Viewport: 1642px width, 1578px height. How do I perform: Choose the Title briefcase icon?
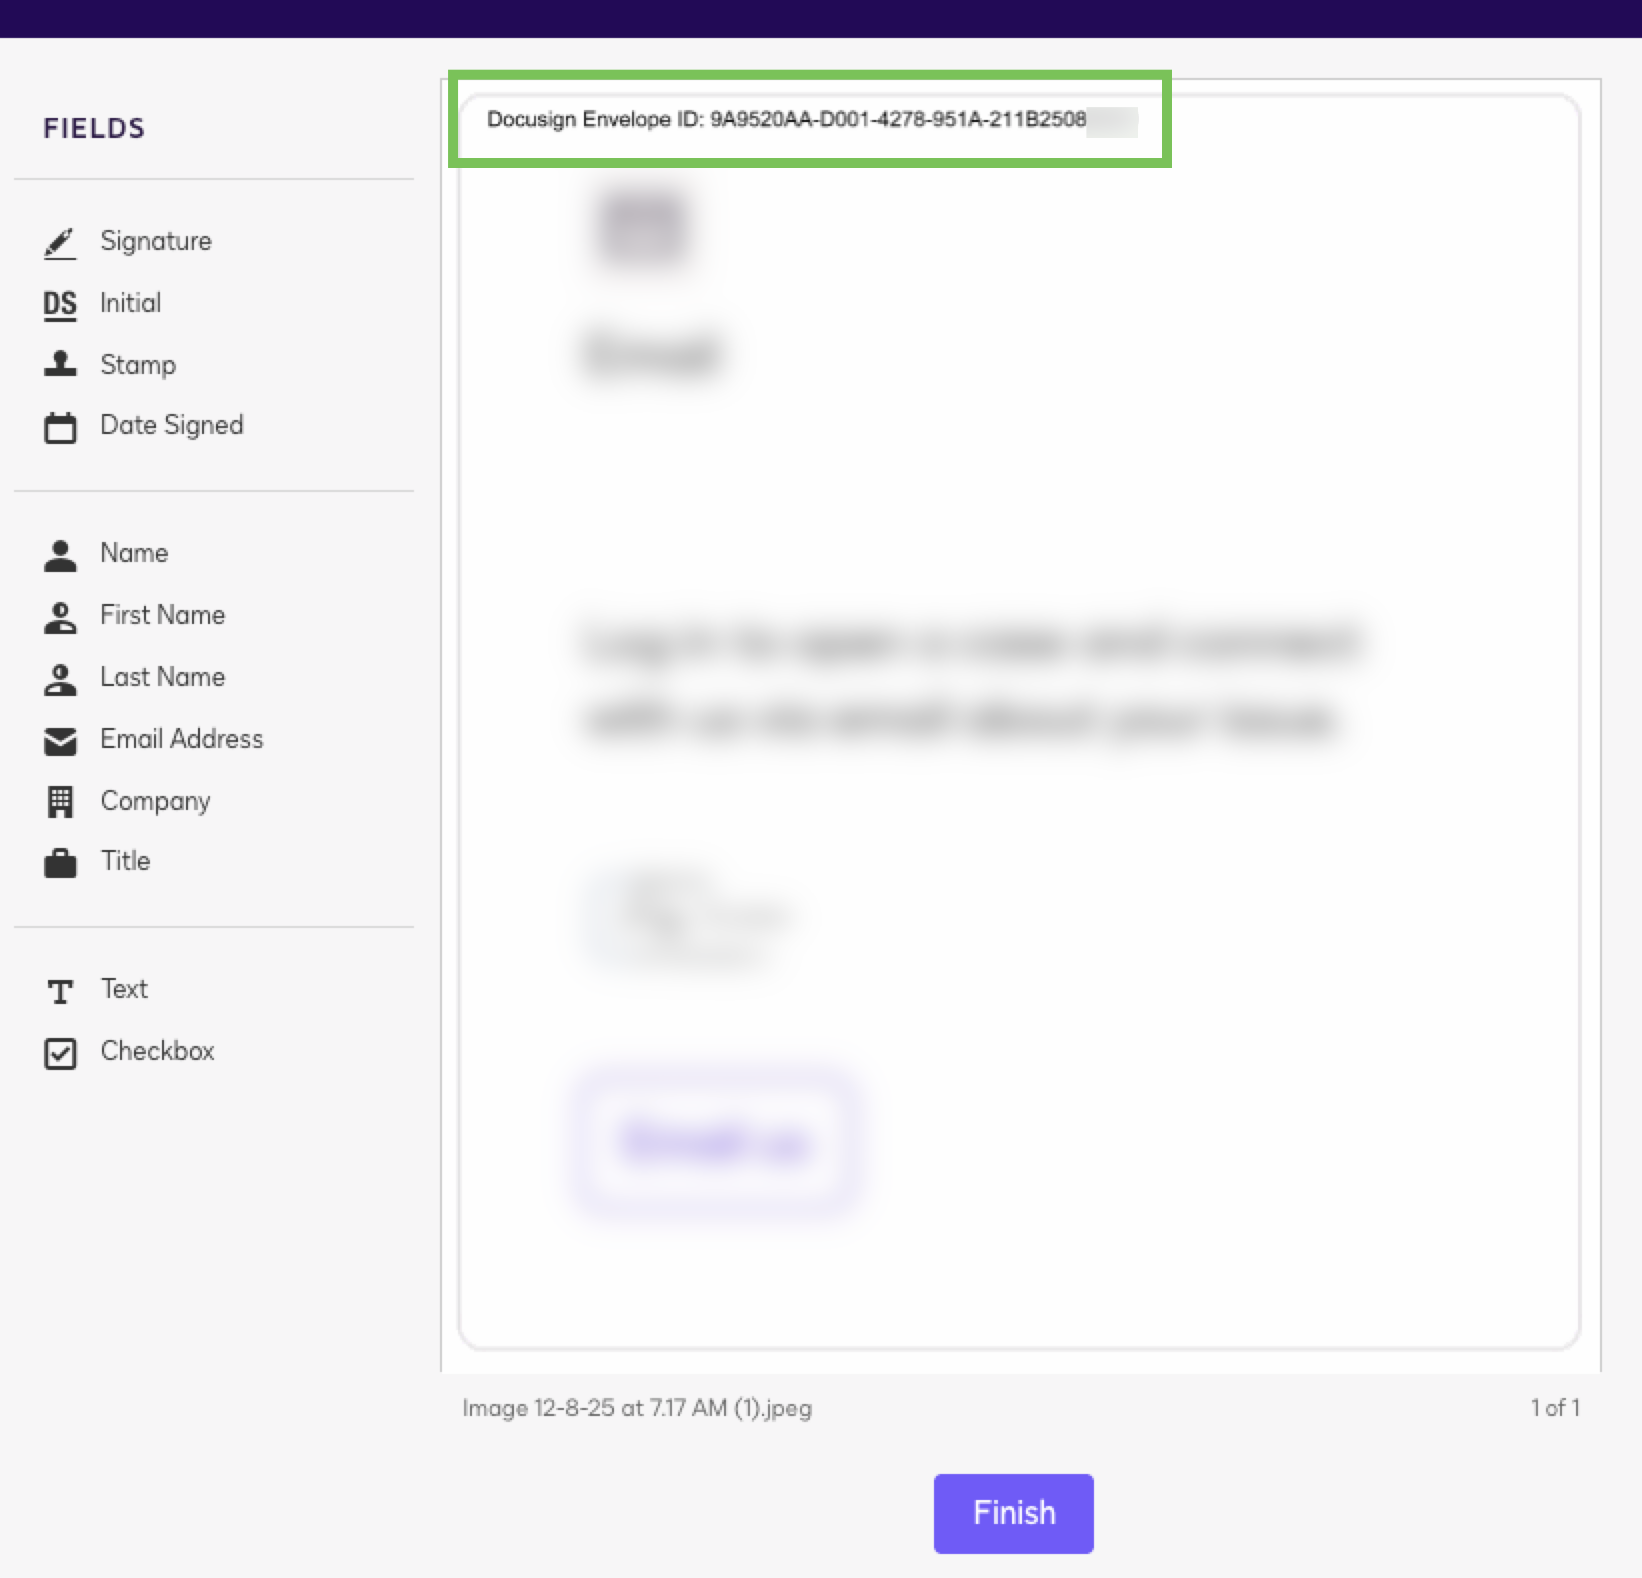[x=60, y=862]
